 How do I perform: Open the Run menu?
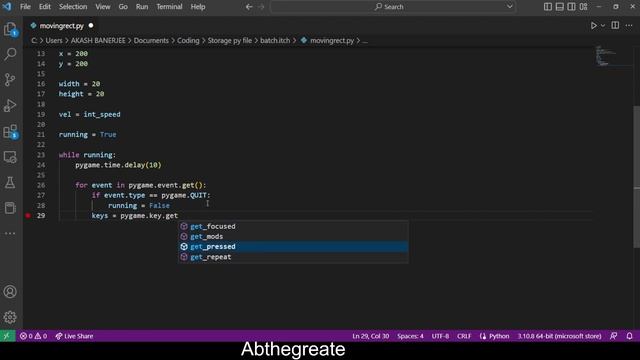click(142, 7)
